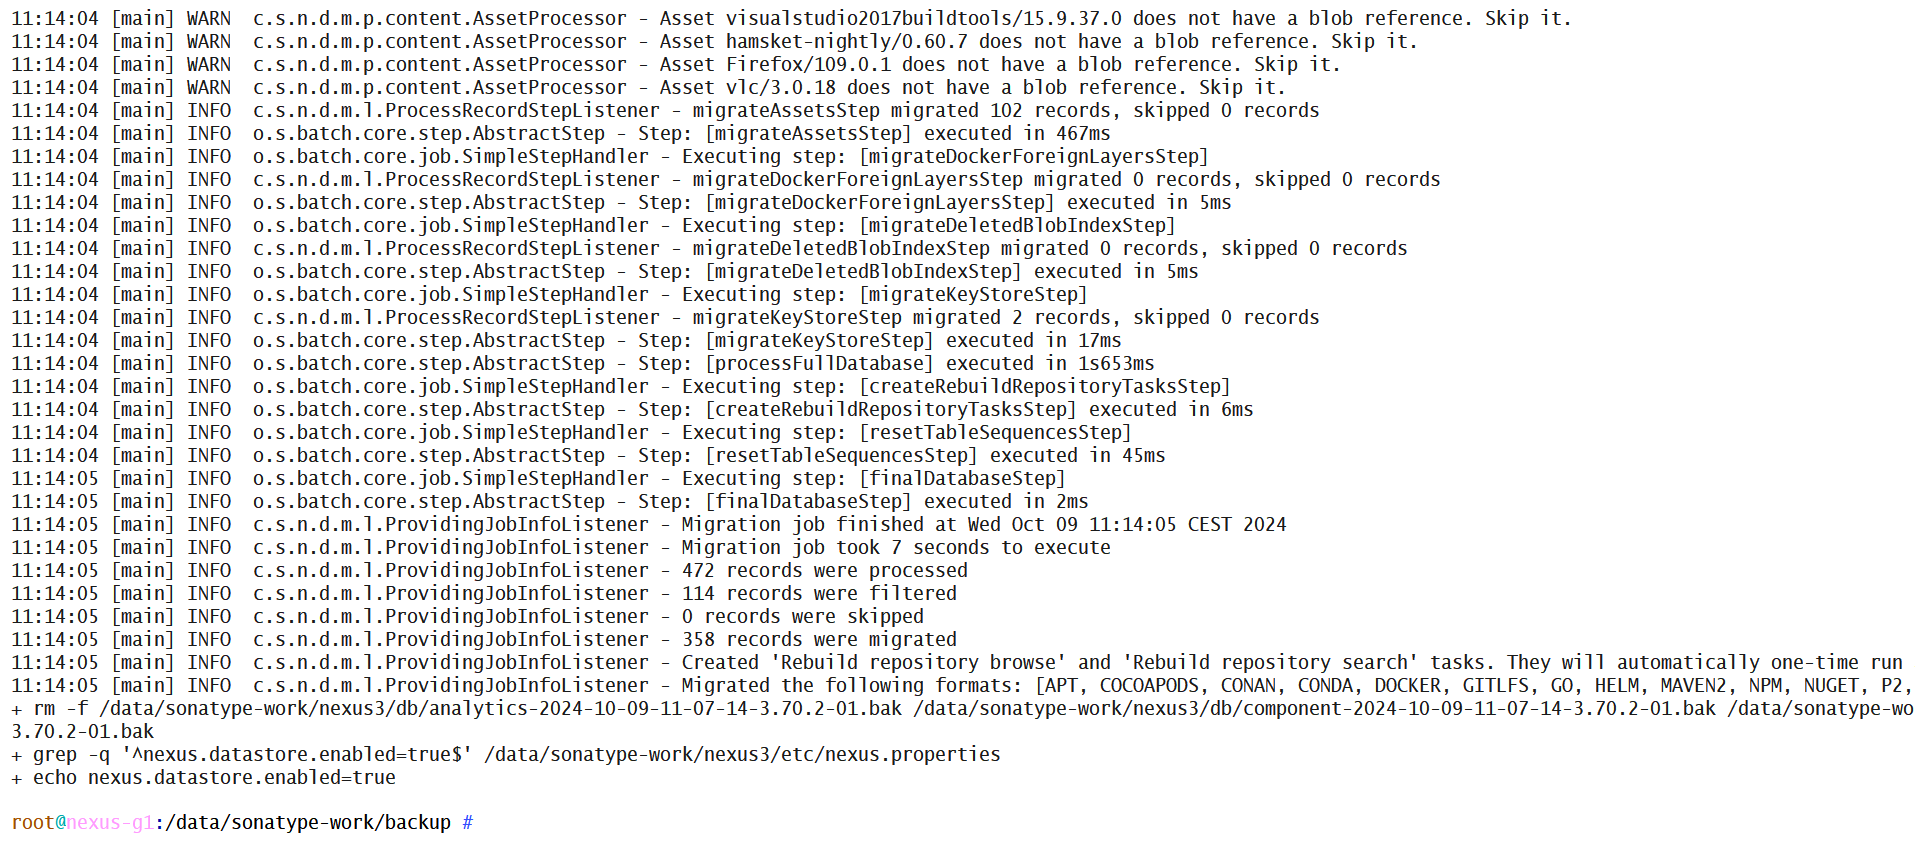Click the 'hamsket-nightly/0.60.7' asset name
The image size is (1924, 842).
846,42
